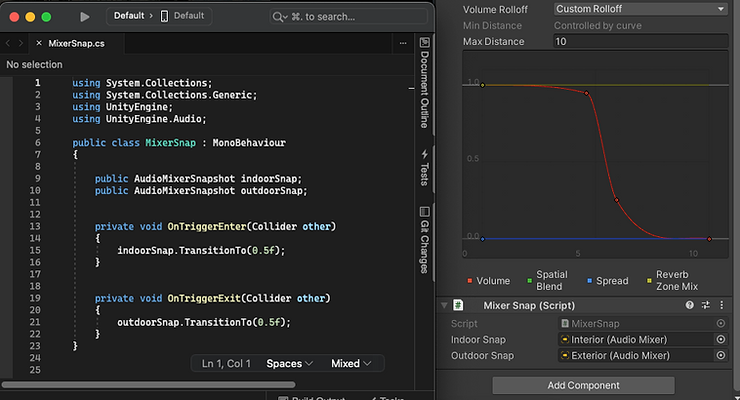Click the Add Component button

583,385
